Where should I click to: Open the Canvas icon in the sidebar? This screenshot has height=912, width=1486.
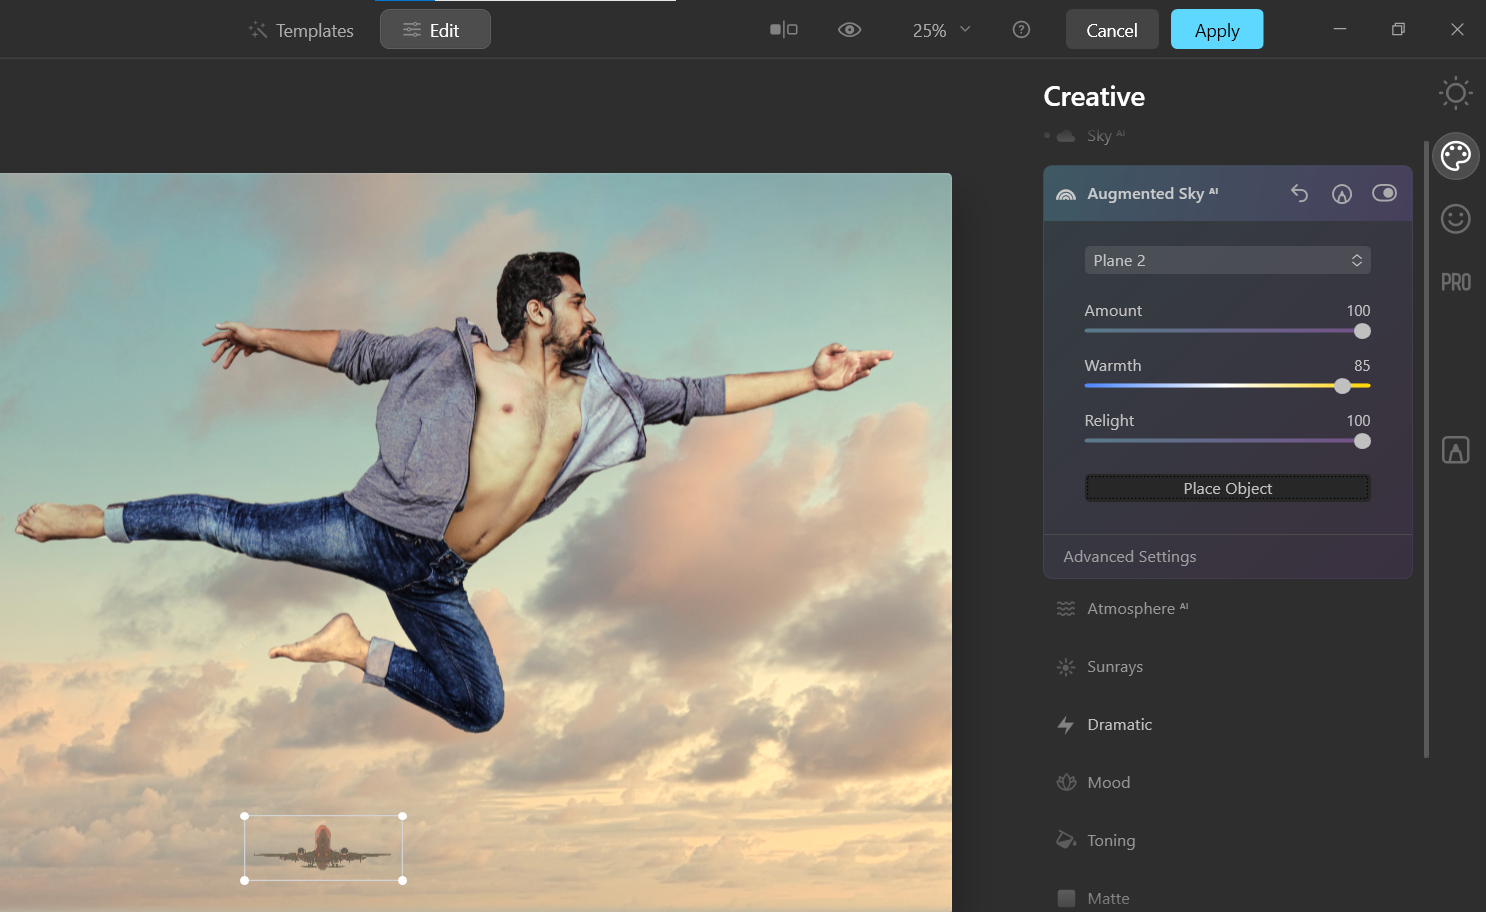(x=1456, y=450)
